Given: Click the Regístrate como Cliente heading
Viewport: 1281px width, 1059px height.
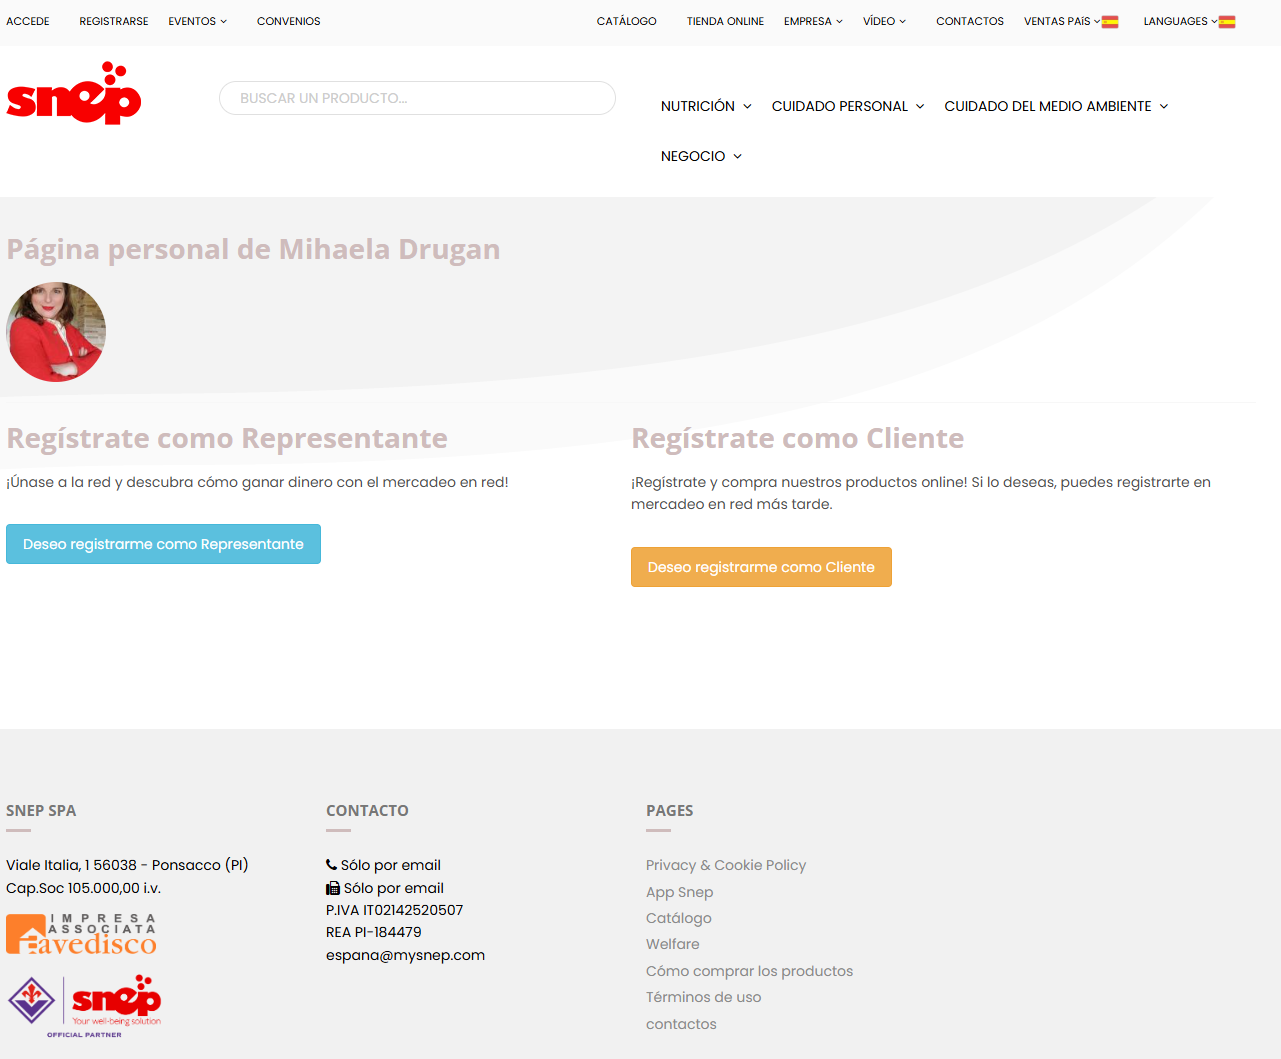Looking at the screenshot, I should (798, 438).
